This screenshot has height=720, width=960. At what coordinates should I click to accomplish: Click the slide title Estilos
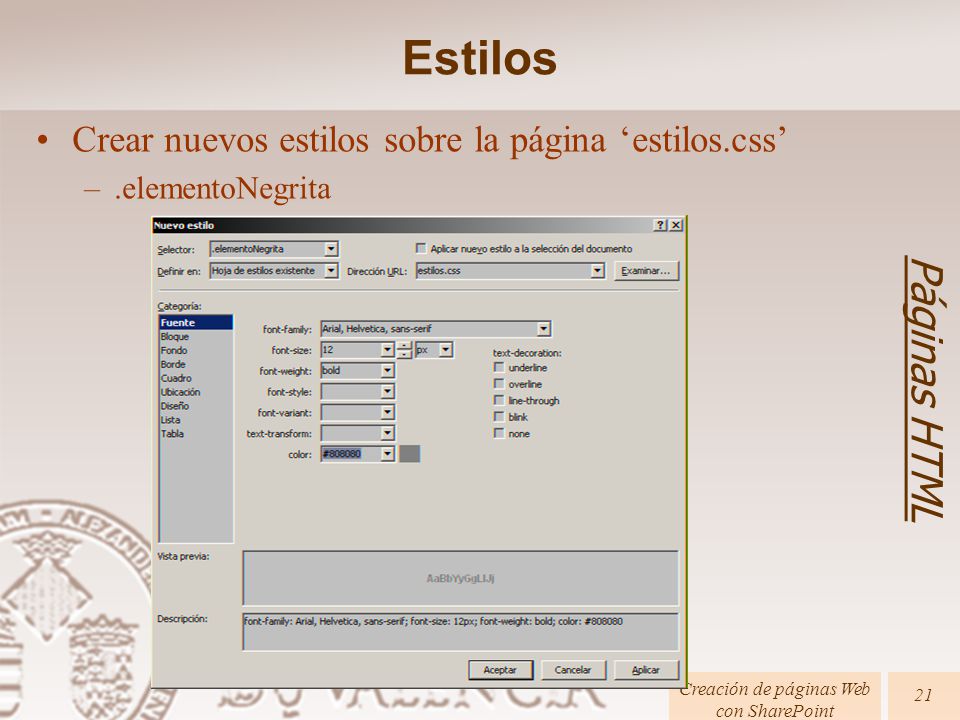(x=479, y=58)
